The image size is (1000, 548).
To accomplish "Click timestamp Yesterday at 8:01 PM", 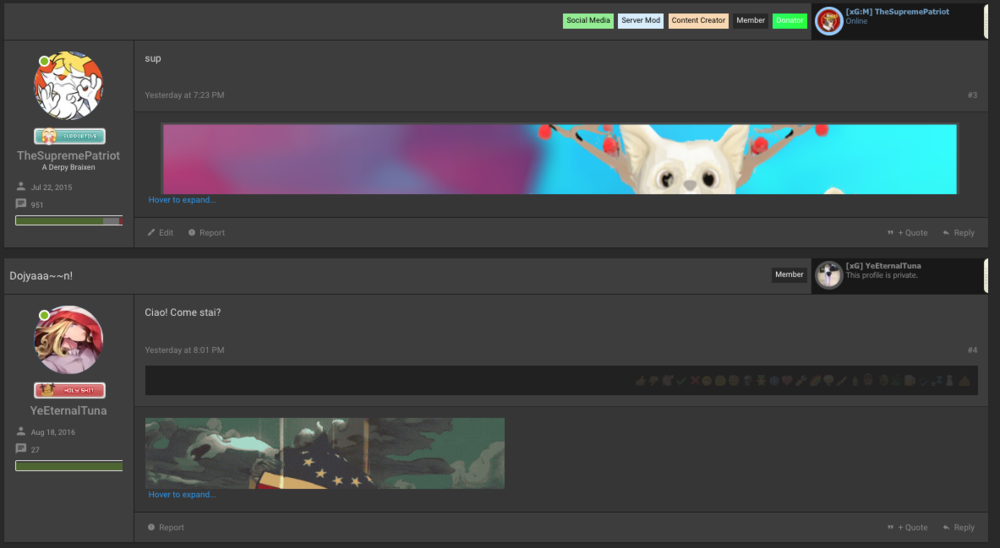I will (x=184, y=350).
